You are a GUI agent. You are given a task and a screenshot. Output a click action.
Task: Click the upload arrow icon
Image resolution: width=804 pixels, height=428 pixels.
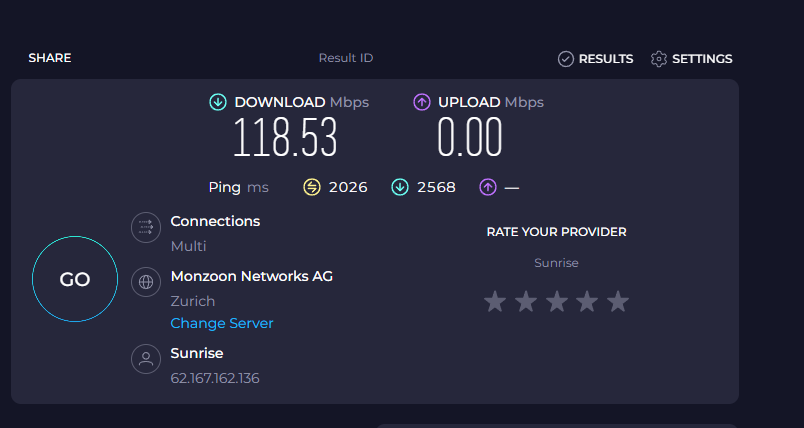[422, 102]
